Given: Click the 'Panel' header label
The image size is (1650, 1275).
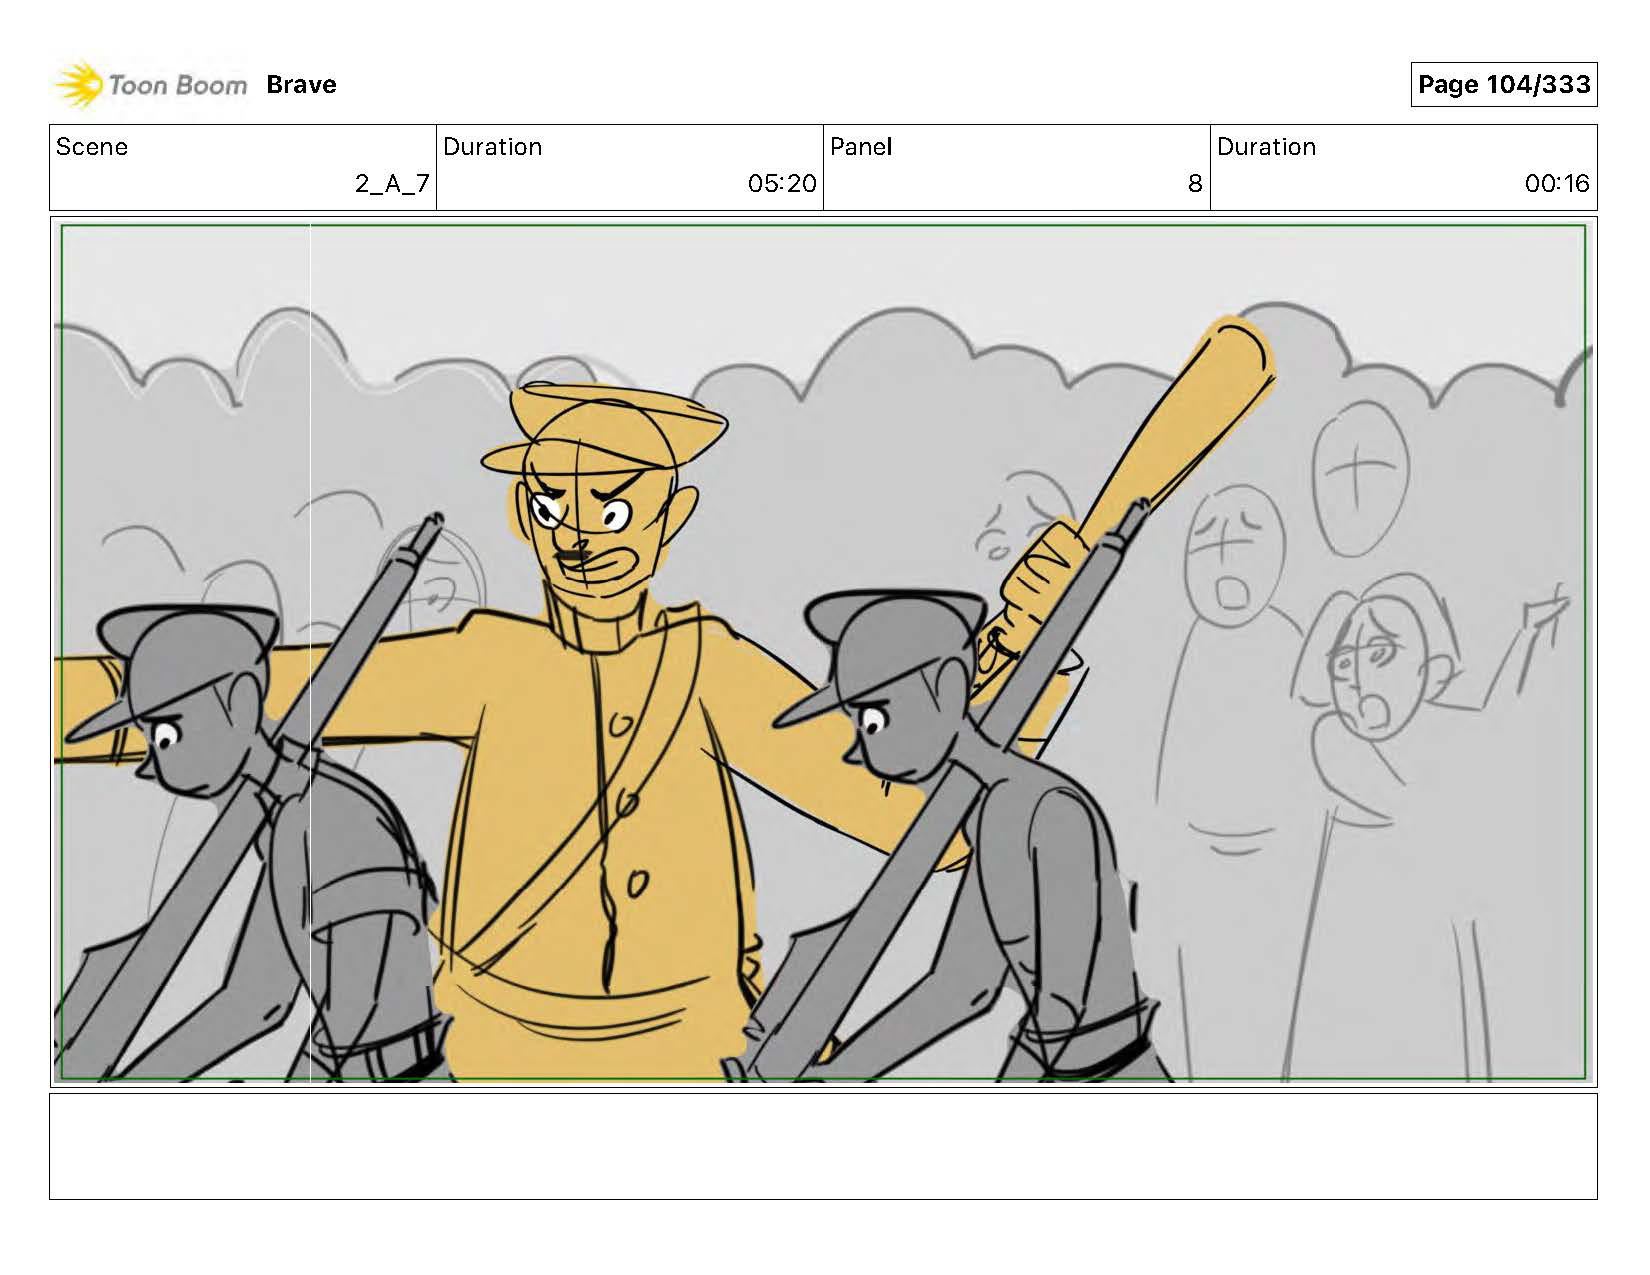Looking at the screenshot, I should click(861, 147).
